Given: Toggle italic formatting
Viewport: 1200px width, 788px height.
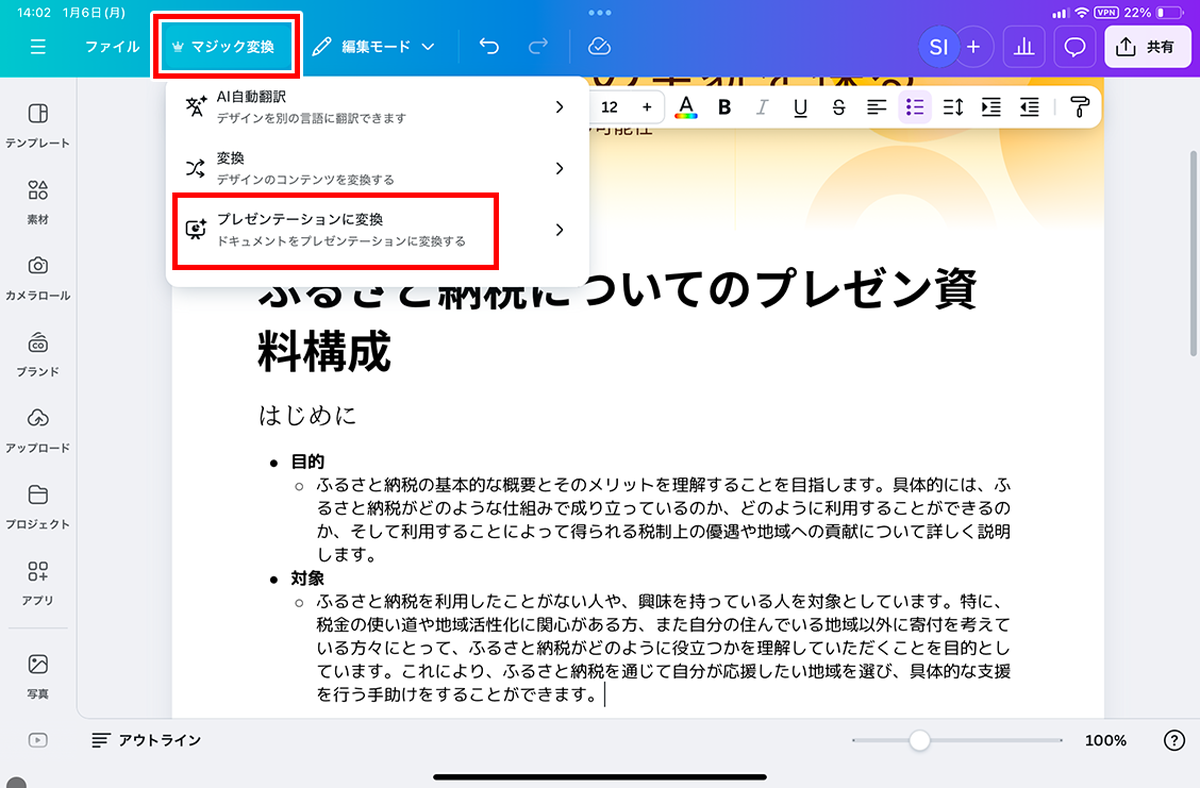Looking at the screenshot, I should (763, 107).
